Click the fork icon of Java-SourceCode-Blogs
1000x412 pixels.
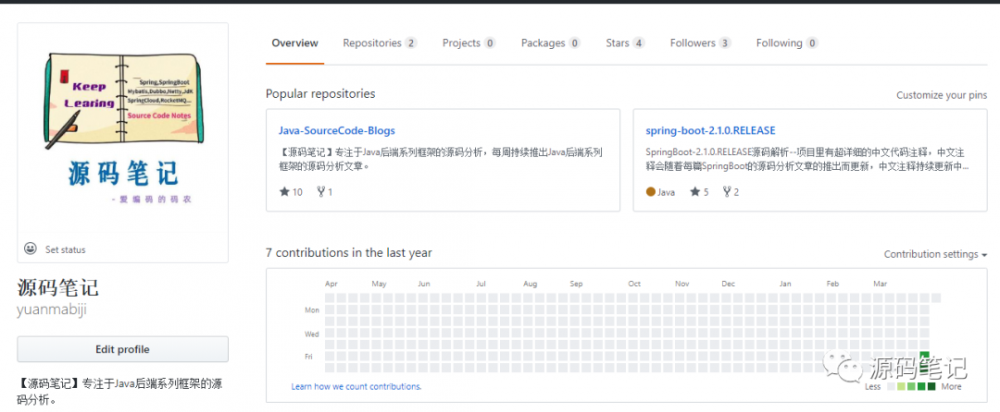321,191
